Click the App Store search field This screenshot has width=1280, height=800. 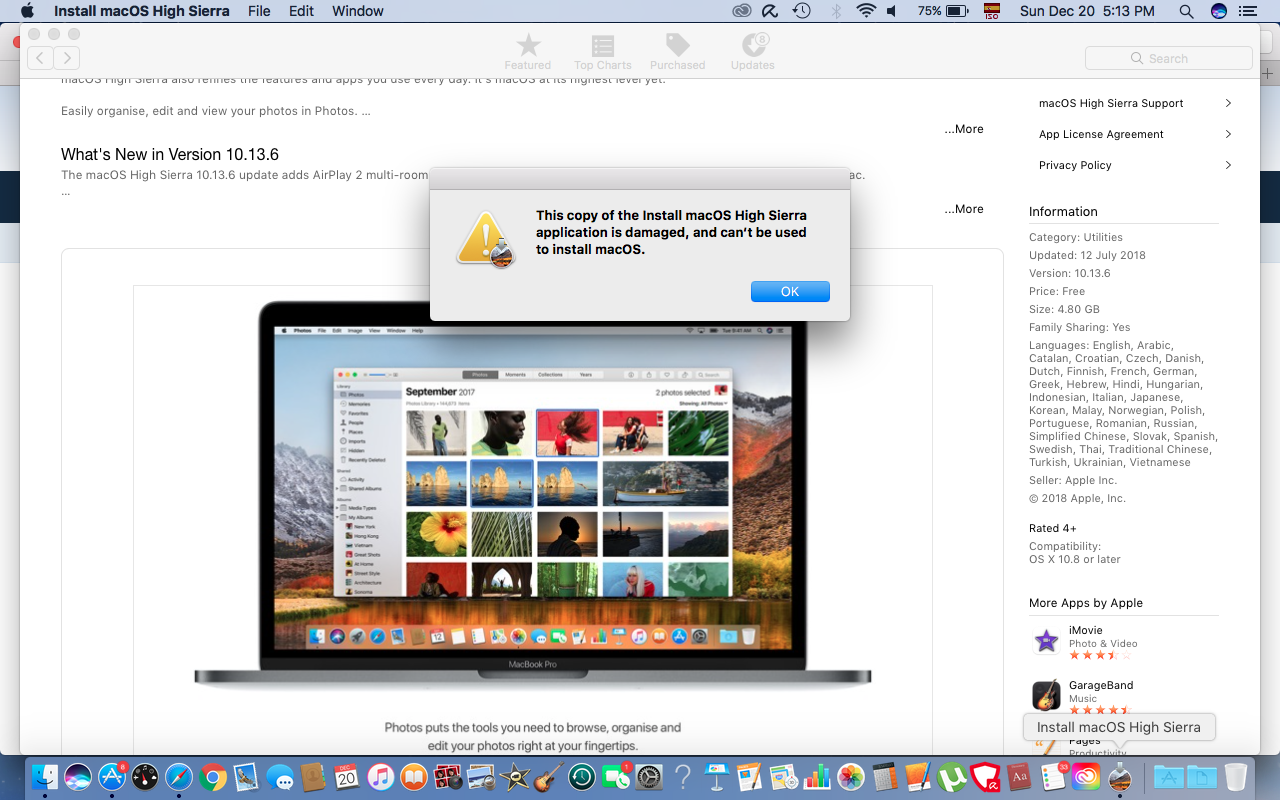click(1168, 58)
